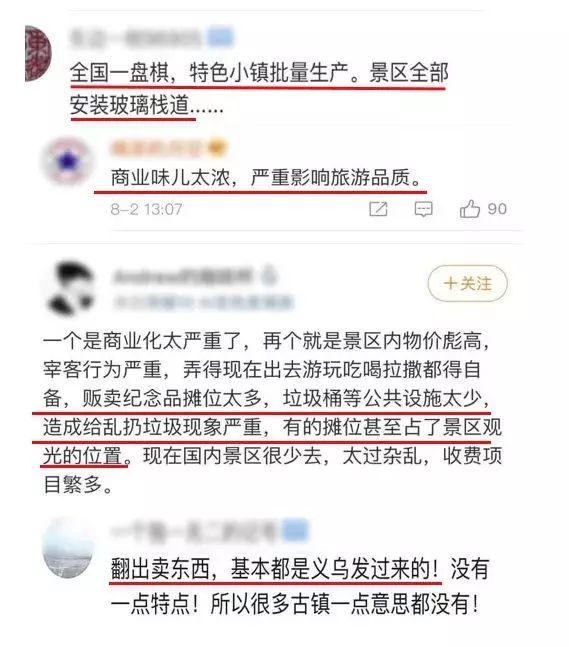Open the blurred username above 一个是商业化 post

point(183,276)
